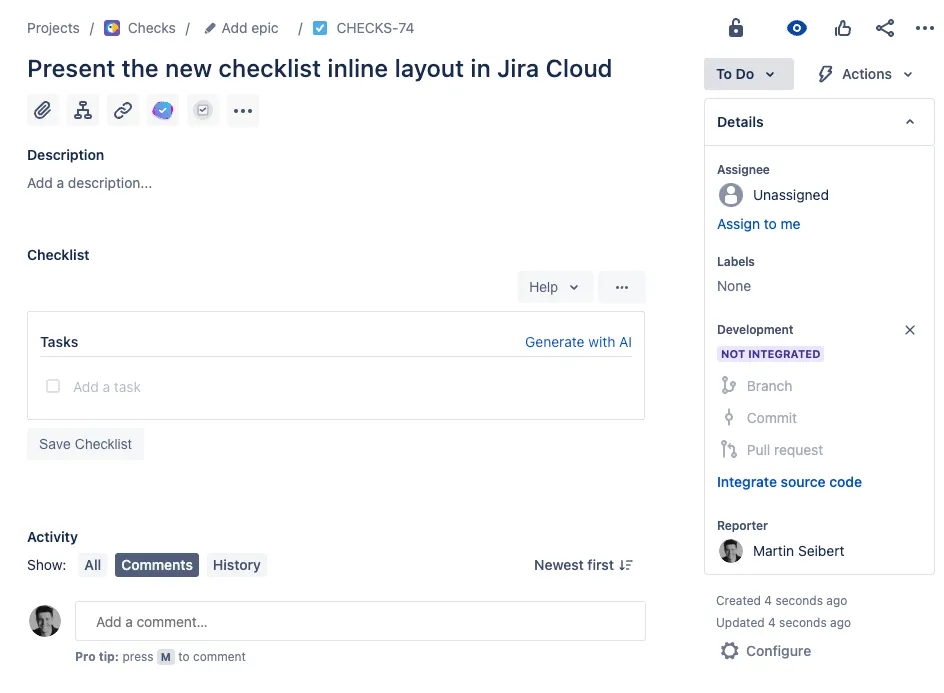This screenshot has width=944, height=693.
Task: Open the Actions dropdown menu
Action: coord(865,74)
